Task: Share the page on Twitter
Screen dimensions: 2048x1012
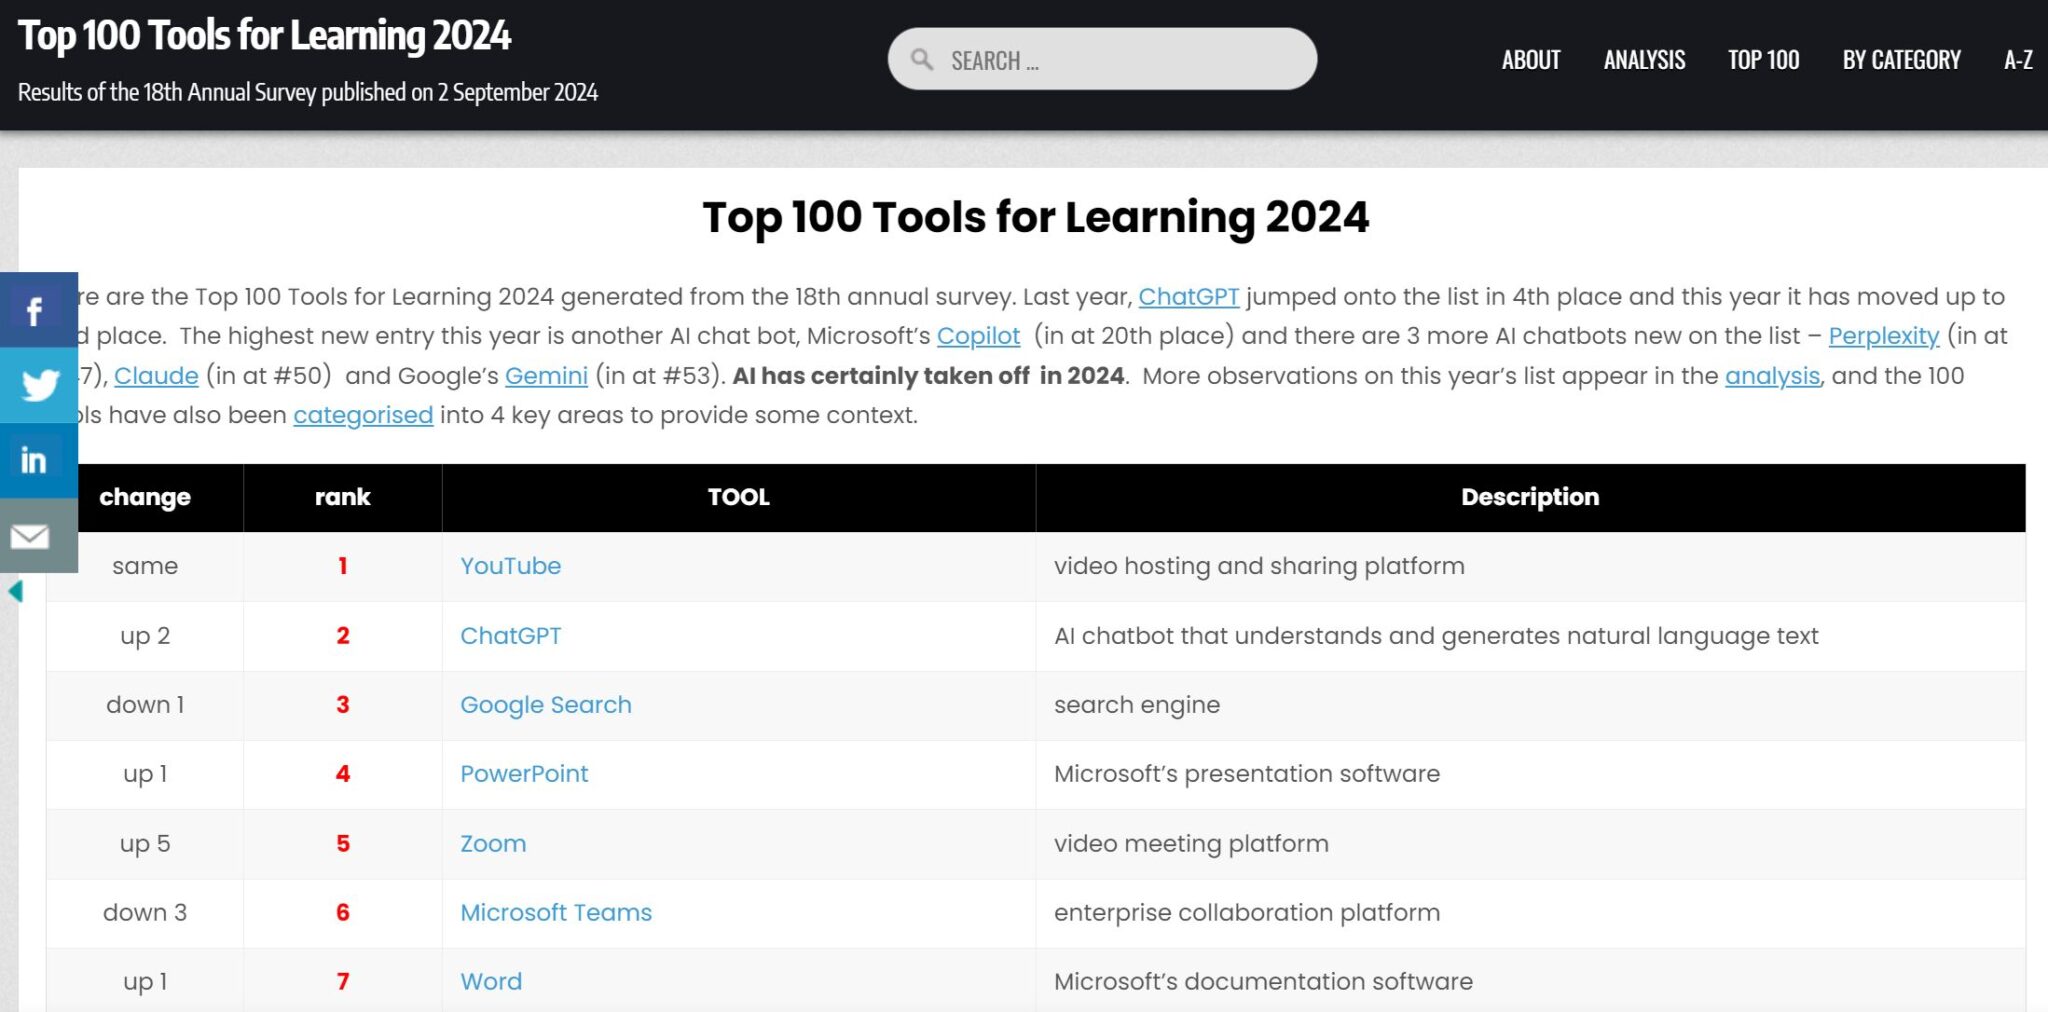Action: (36, 384)
